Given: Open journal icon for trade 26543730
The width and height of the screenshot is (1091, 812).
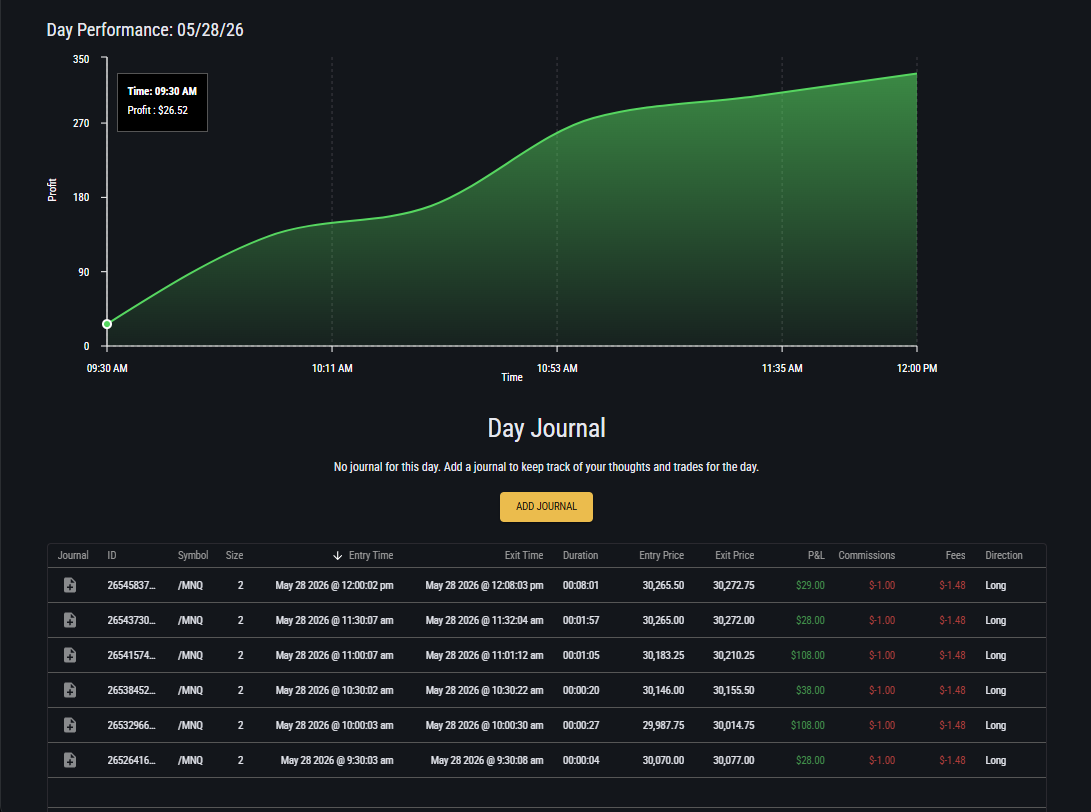Looking at the screenshot, I should point(70,620).
